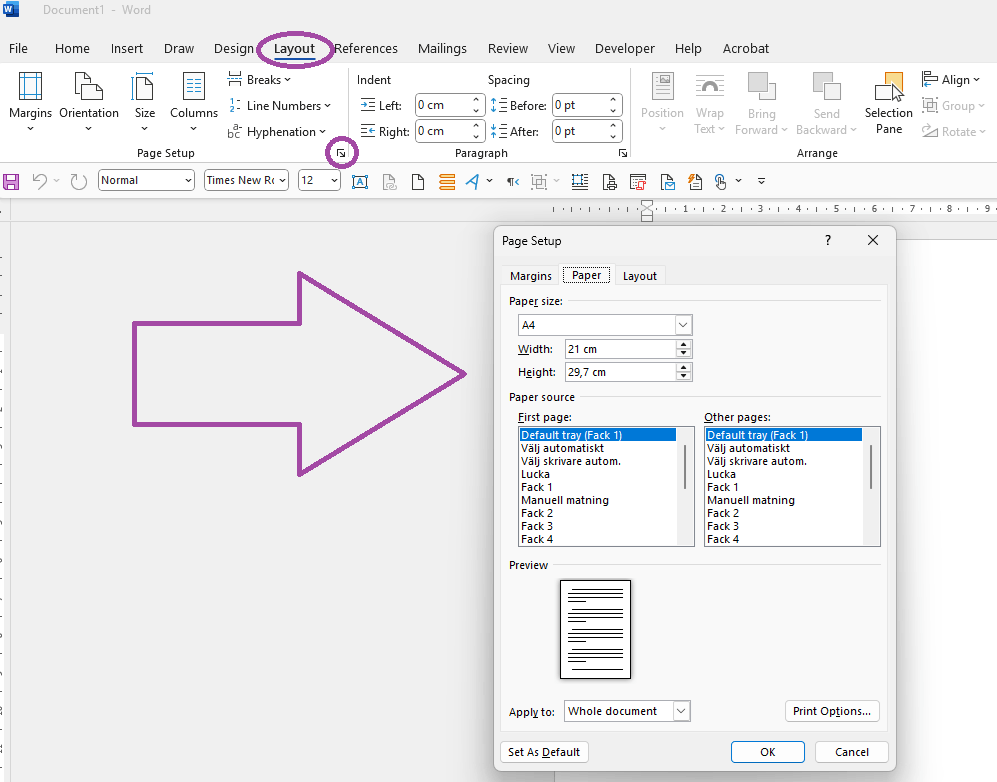Switch to the Home ribbon tab
997x782 pixels.
pyautogui.click(x=72, y=48)
